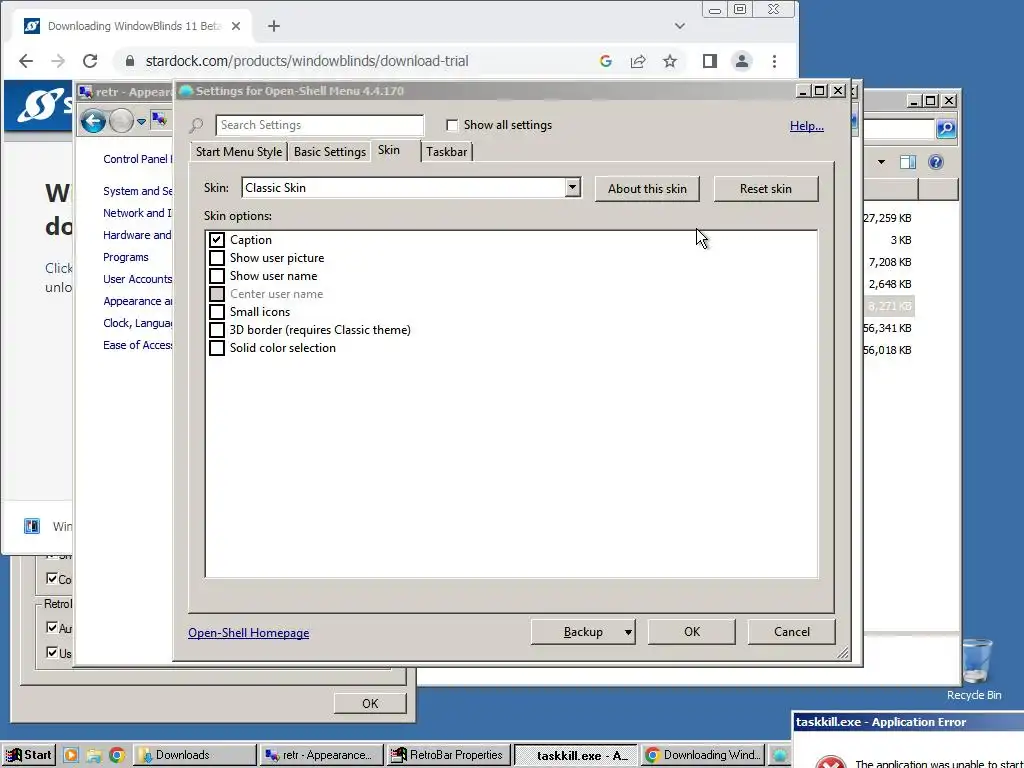The height and width of the screenshot is (768, 1024).
Task: Confirm Open-Shell settings with OK
Action: pos(692,632)
